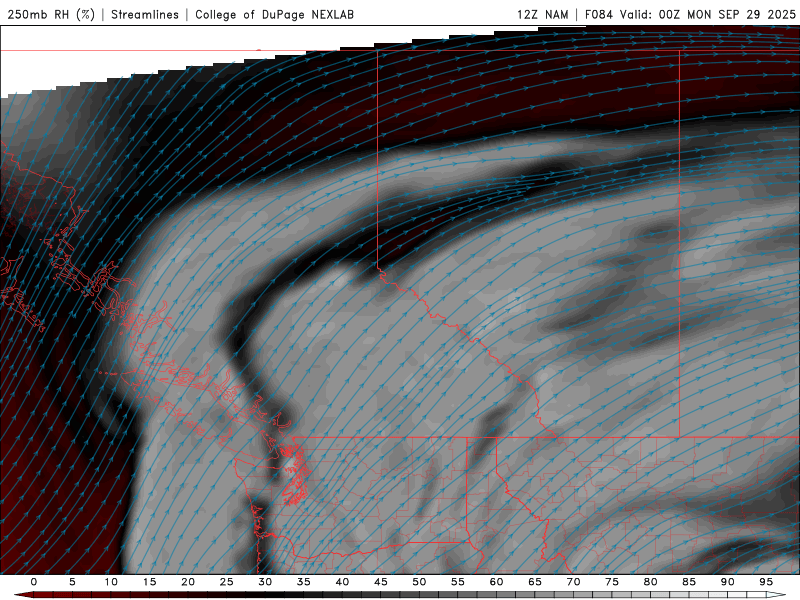This screenshot has width=800, height=600.
Task: Click the "F084" forecast hour text
Action: coord(598,14)
